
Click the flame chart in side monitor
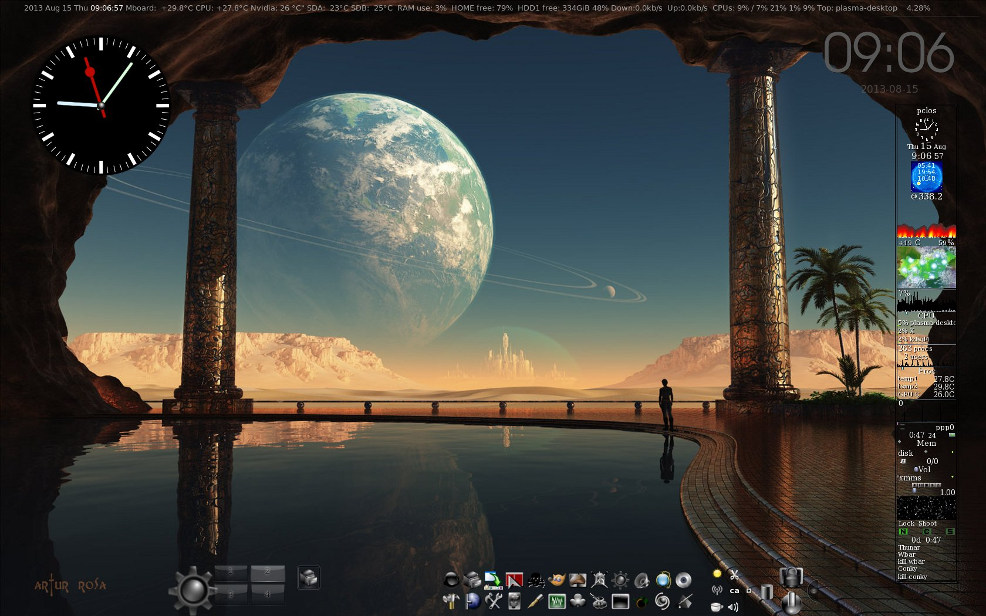pos(926,230)
